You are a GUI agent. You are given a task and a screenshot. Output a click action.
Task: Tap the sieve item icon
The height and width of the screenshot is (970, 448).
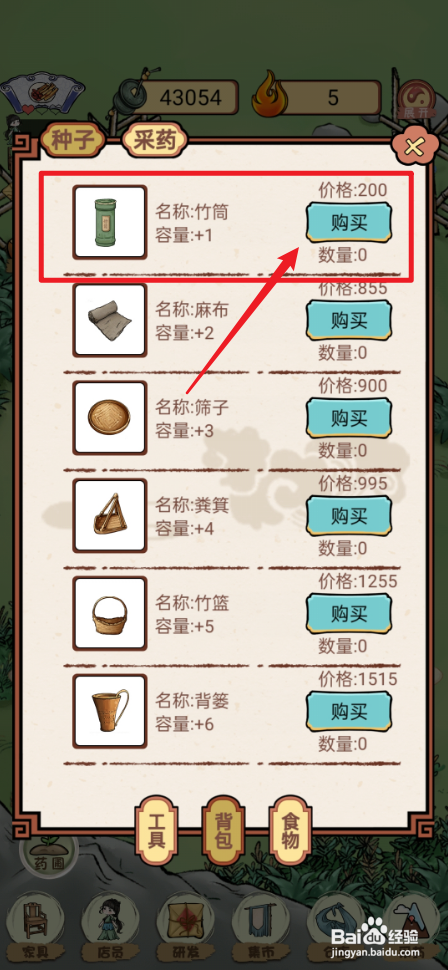pos(110,418)
